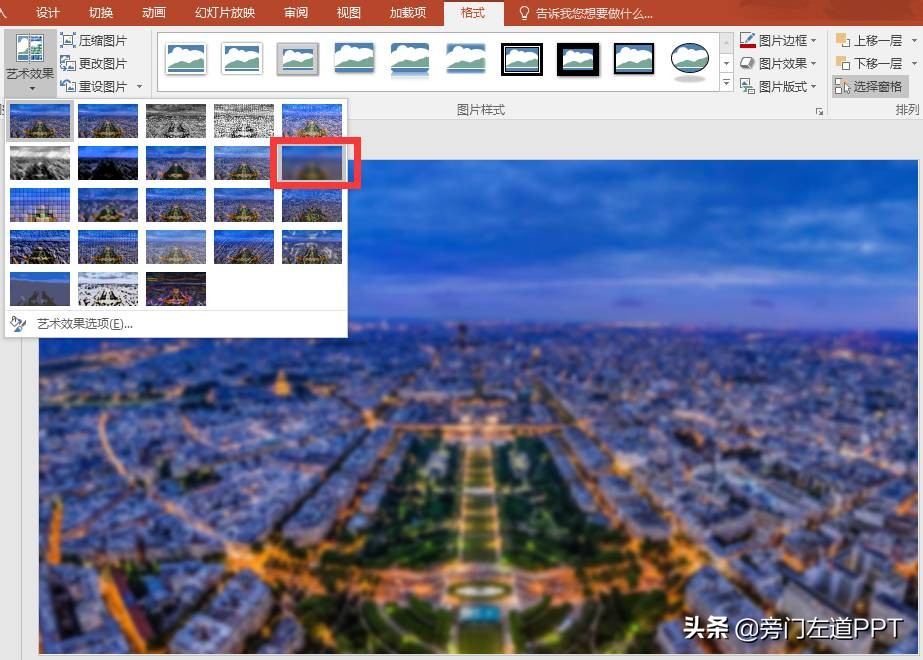This screenshot has height=660, width=923.
Task: Open 图片效果 (Picture Effects) dropdown
Action: [x=778, y=63]
